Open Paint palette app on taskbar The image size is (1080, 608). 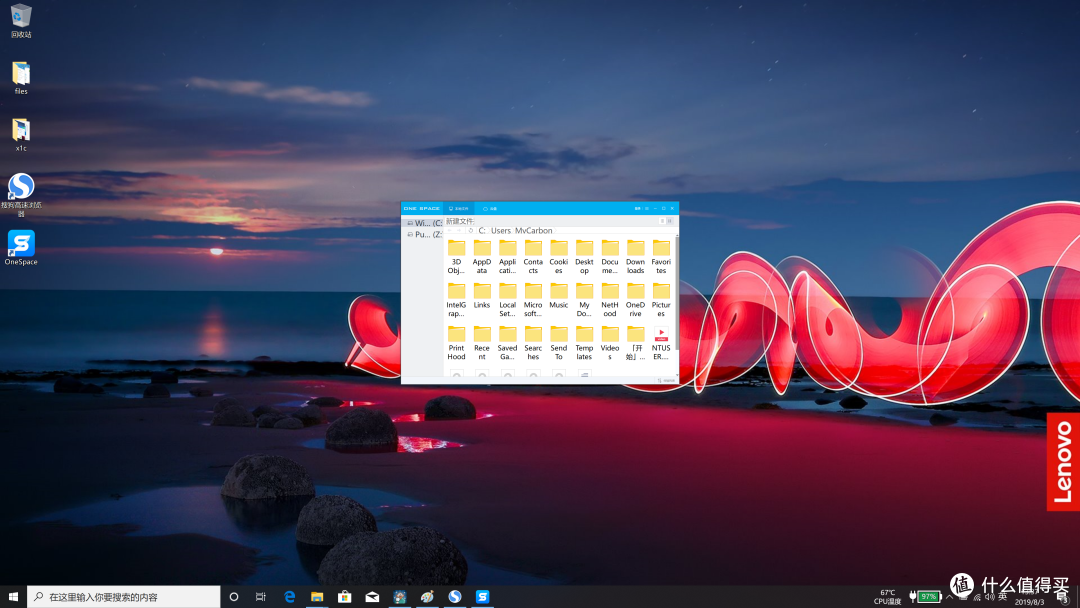pyautogui.click(x=427, y=597)
